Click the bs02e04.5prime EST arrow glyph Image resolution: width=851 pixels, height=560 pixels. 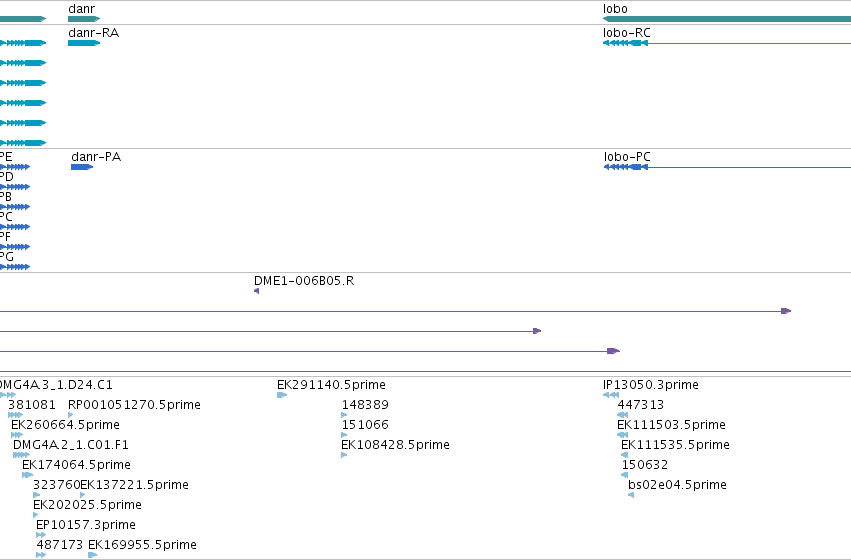click(x=631, y=495)
